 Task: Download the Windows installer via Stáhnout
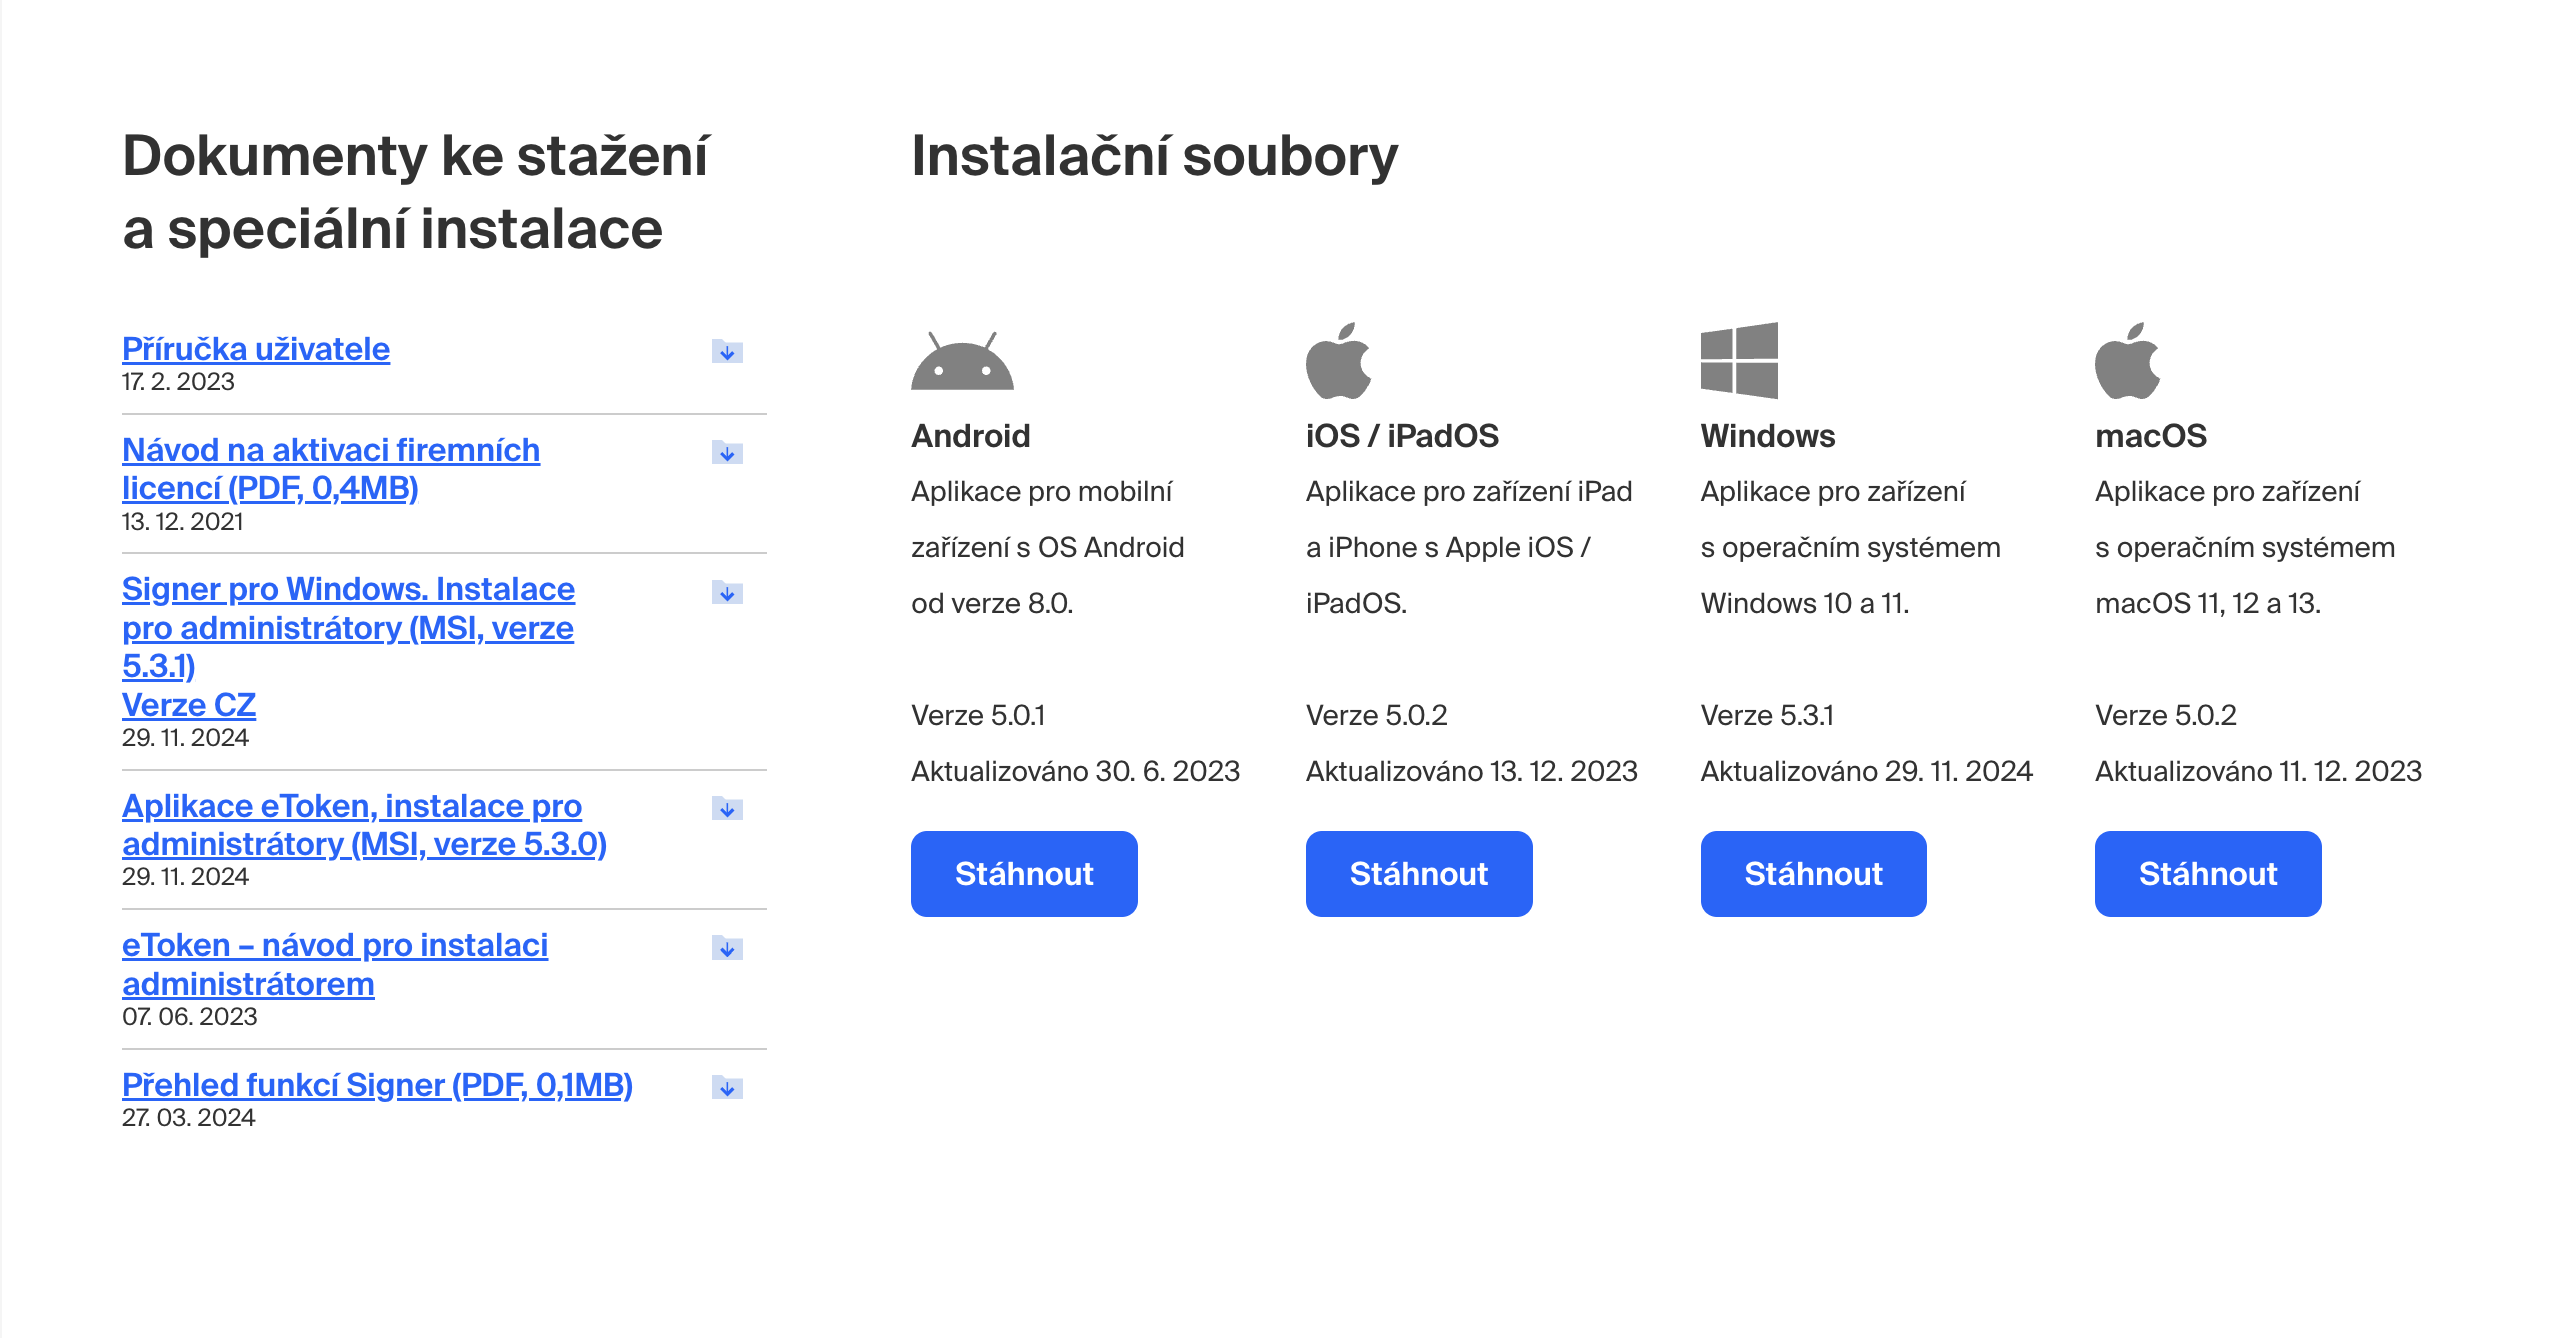coord(1812,873)
